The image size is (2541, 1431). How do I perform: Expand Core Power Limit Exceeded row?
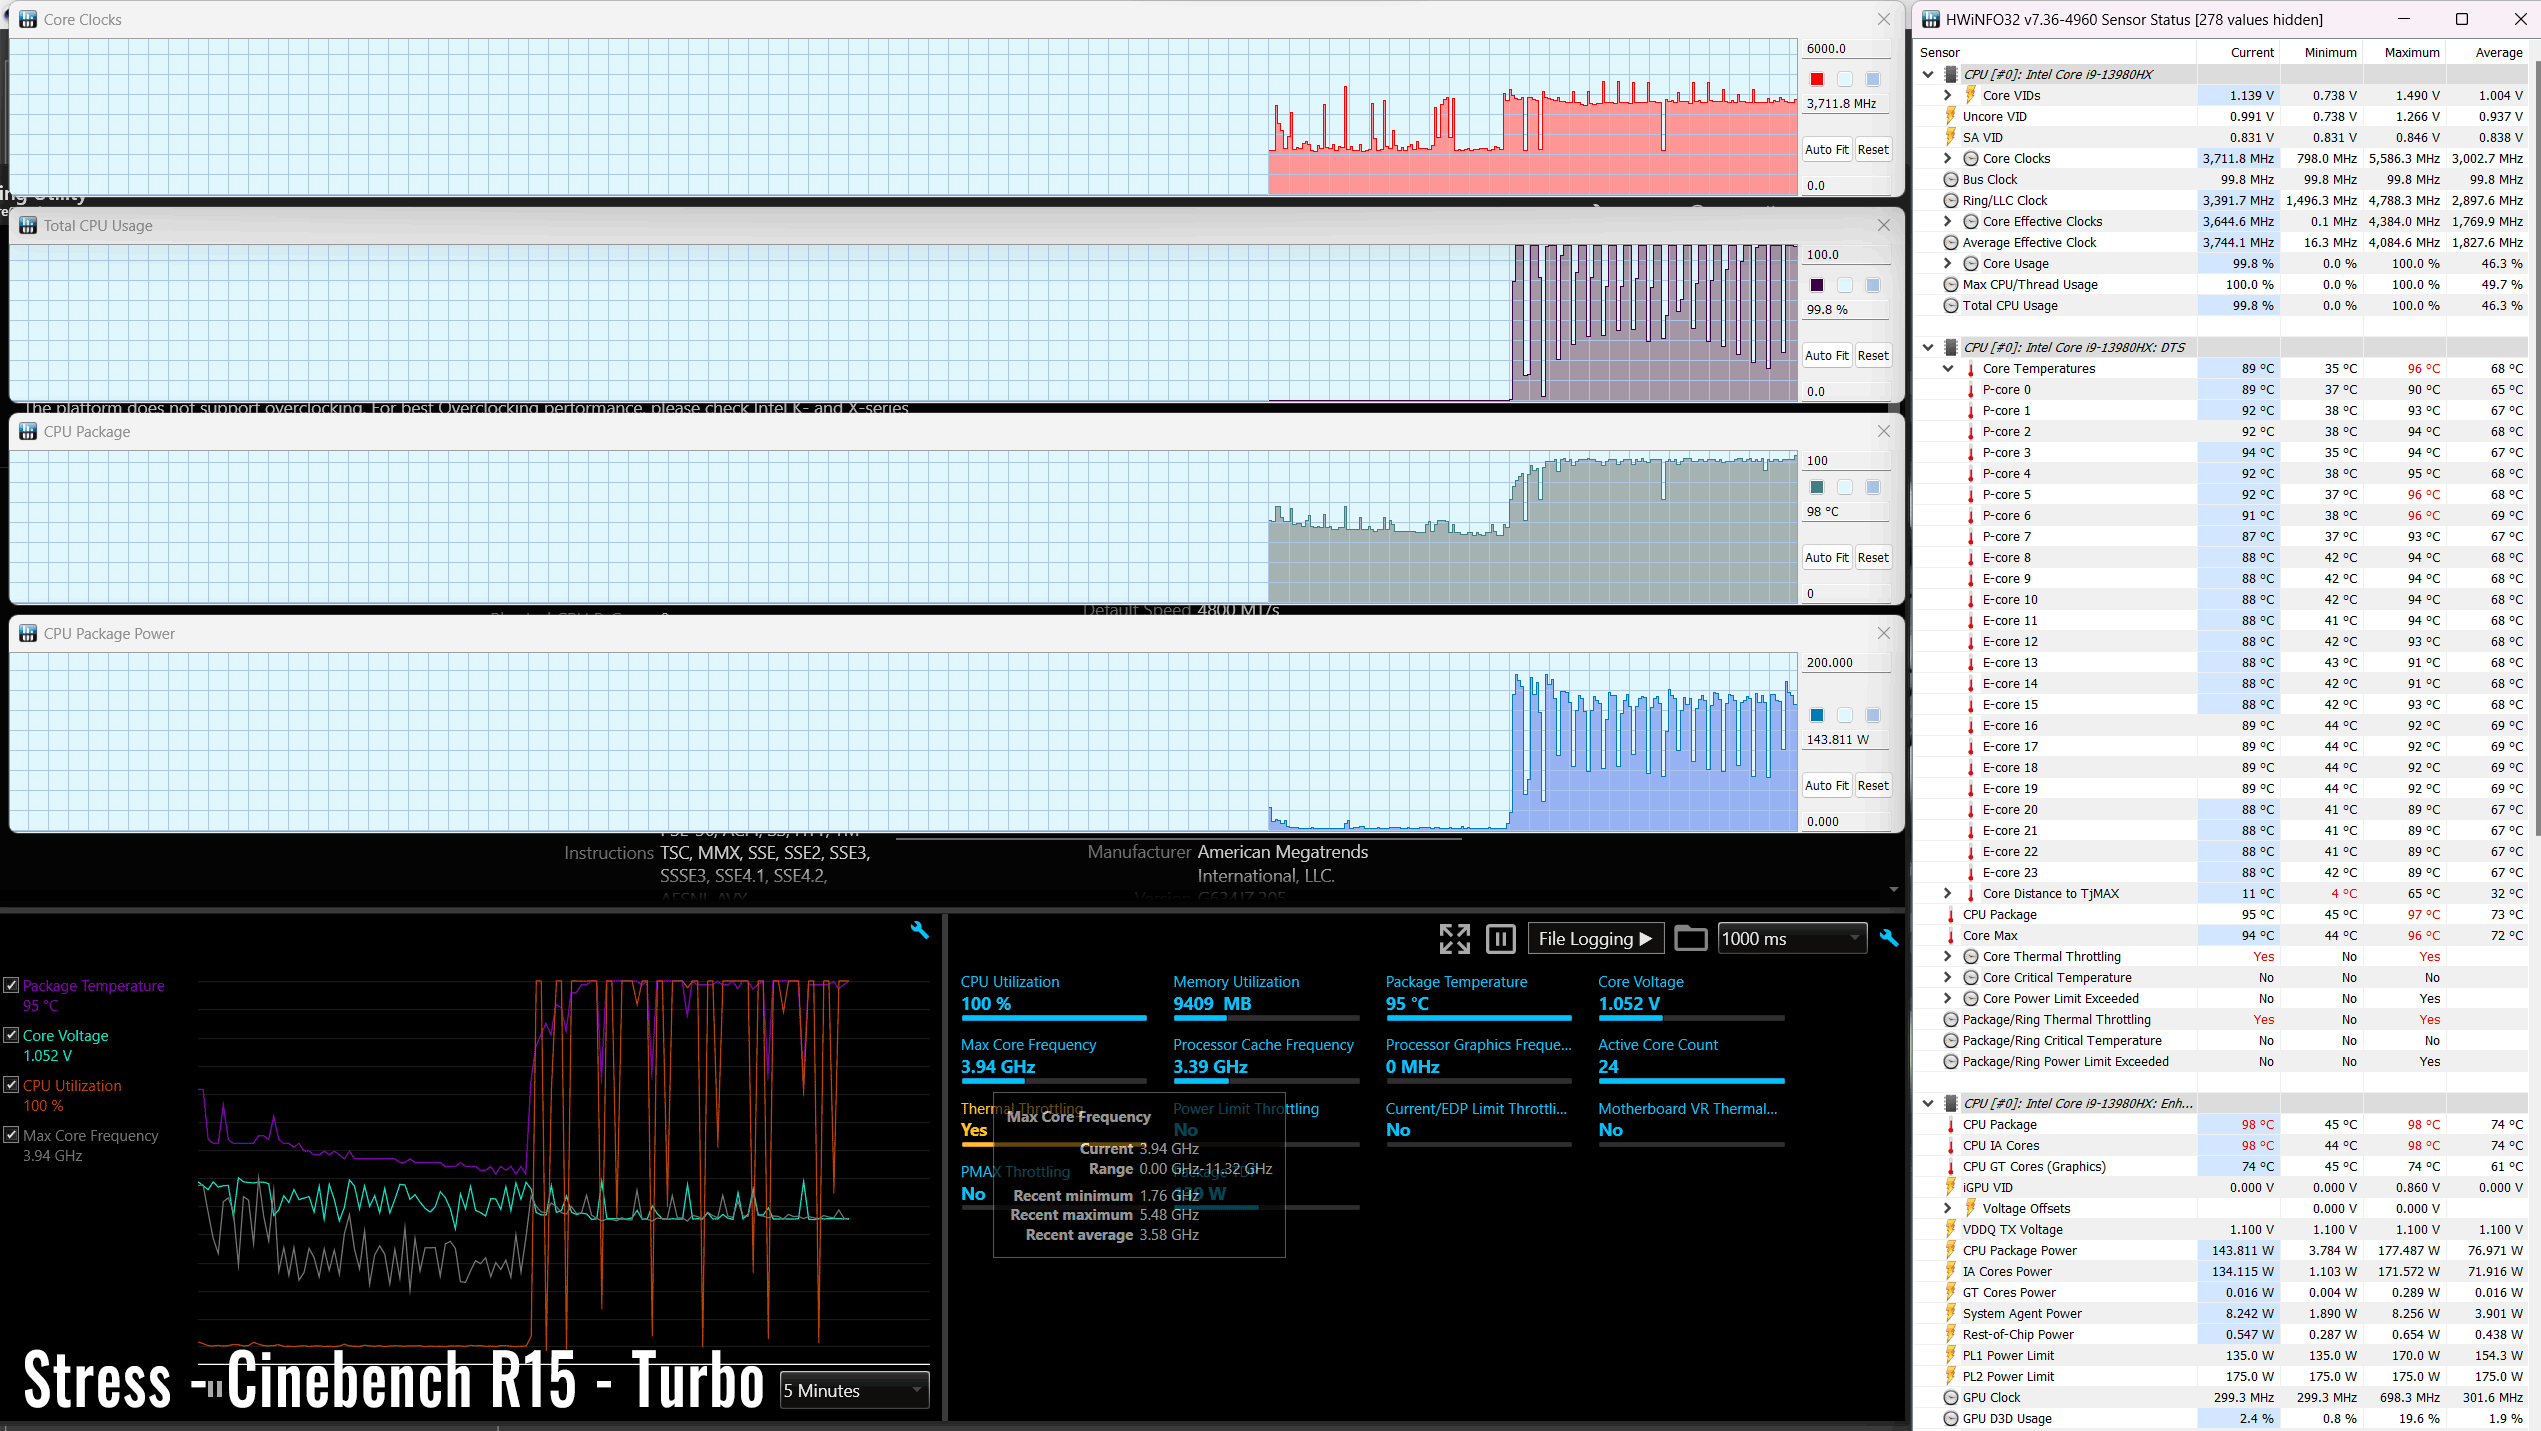[x=1947, y=998]
